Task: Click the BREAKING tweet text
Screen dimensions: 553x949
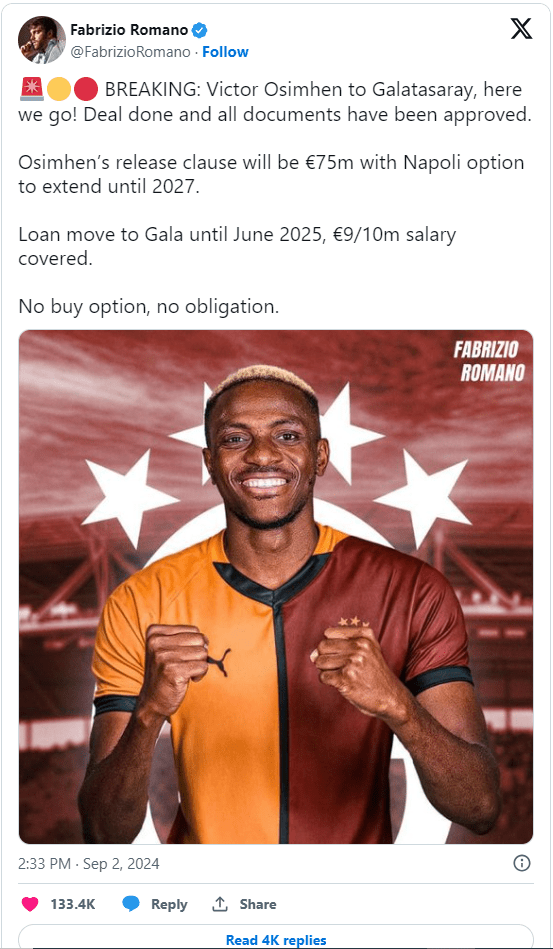Action: pos(275,103)
